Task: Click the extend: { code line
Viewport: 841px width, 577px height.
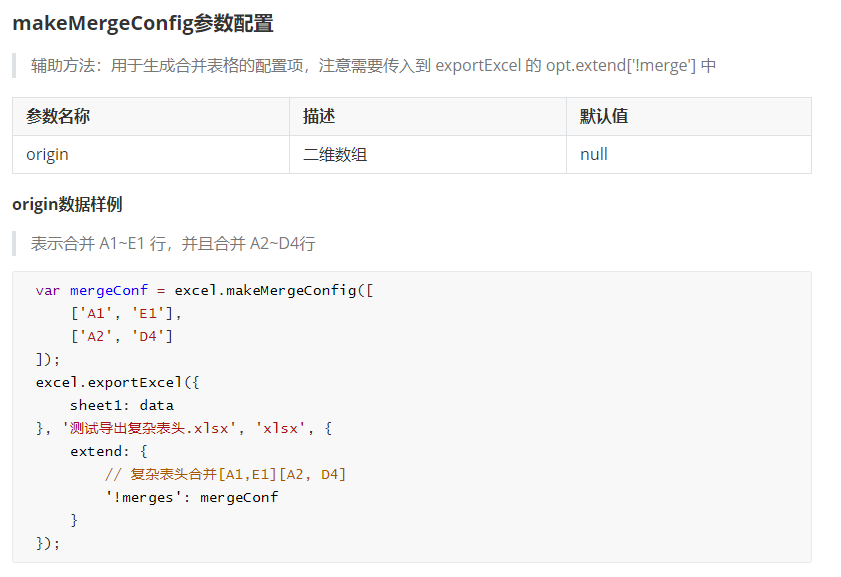Action: [x=108, y=451]
